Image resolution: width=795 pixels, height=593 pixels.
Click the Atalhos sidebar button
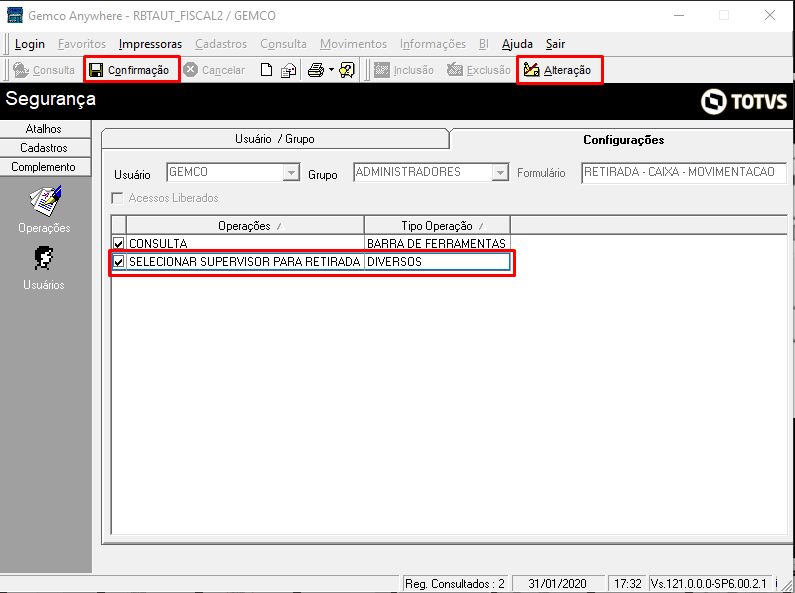(45, 129)
